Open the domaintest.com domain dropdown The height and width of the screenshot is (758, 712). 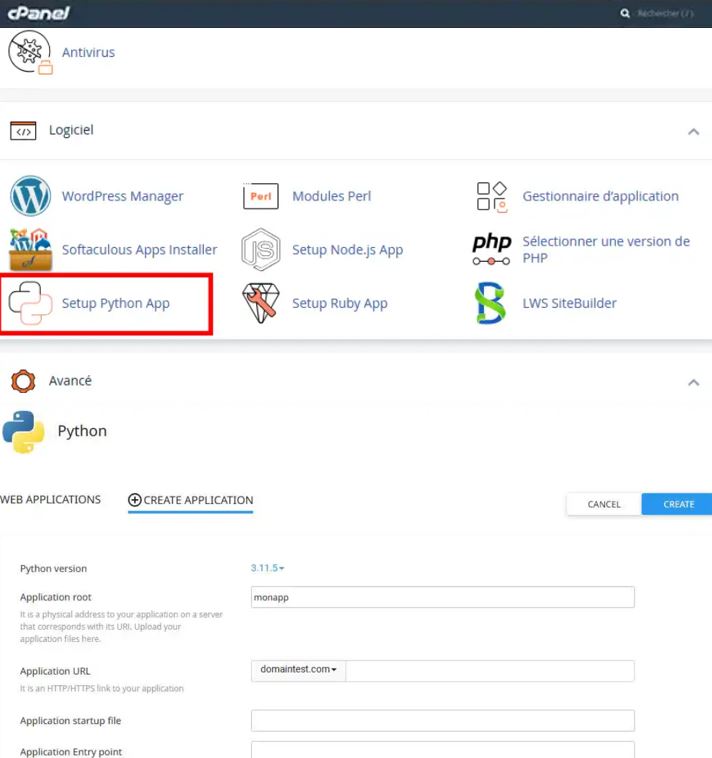pos(298,670)
